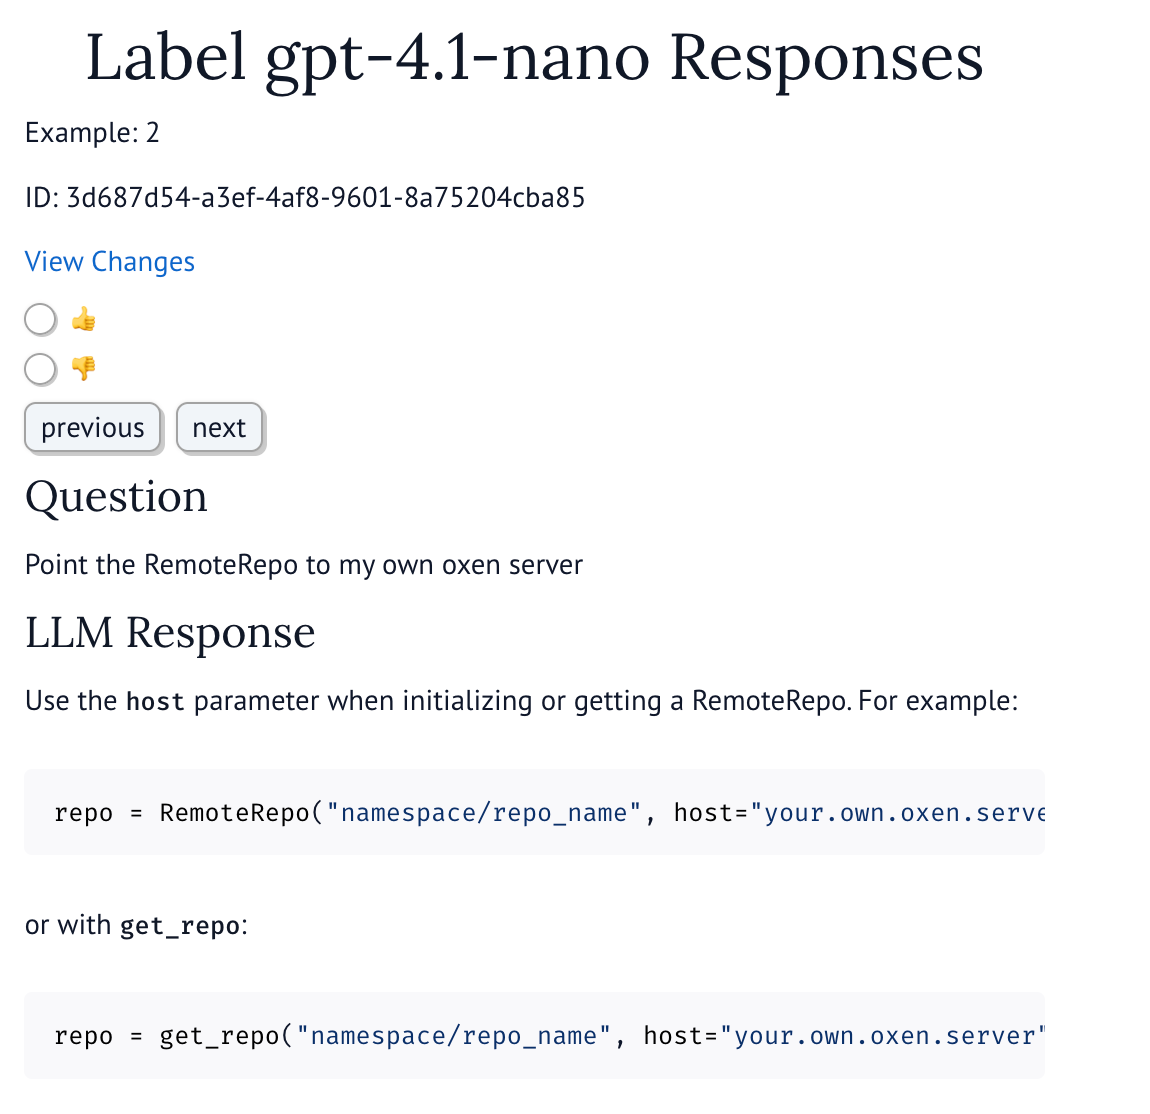Click the example ID string 3d687d54
The image size is (1150, 1114).
pyautogui.click(x=326, y=197)
